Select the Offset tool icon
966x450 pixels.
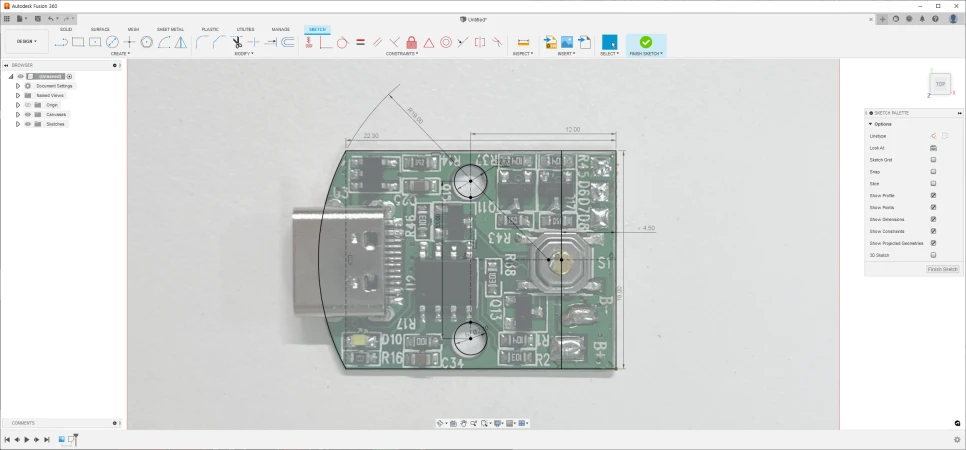pyautogui.click(x=288, y=42)
